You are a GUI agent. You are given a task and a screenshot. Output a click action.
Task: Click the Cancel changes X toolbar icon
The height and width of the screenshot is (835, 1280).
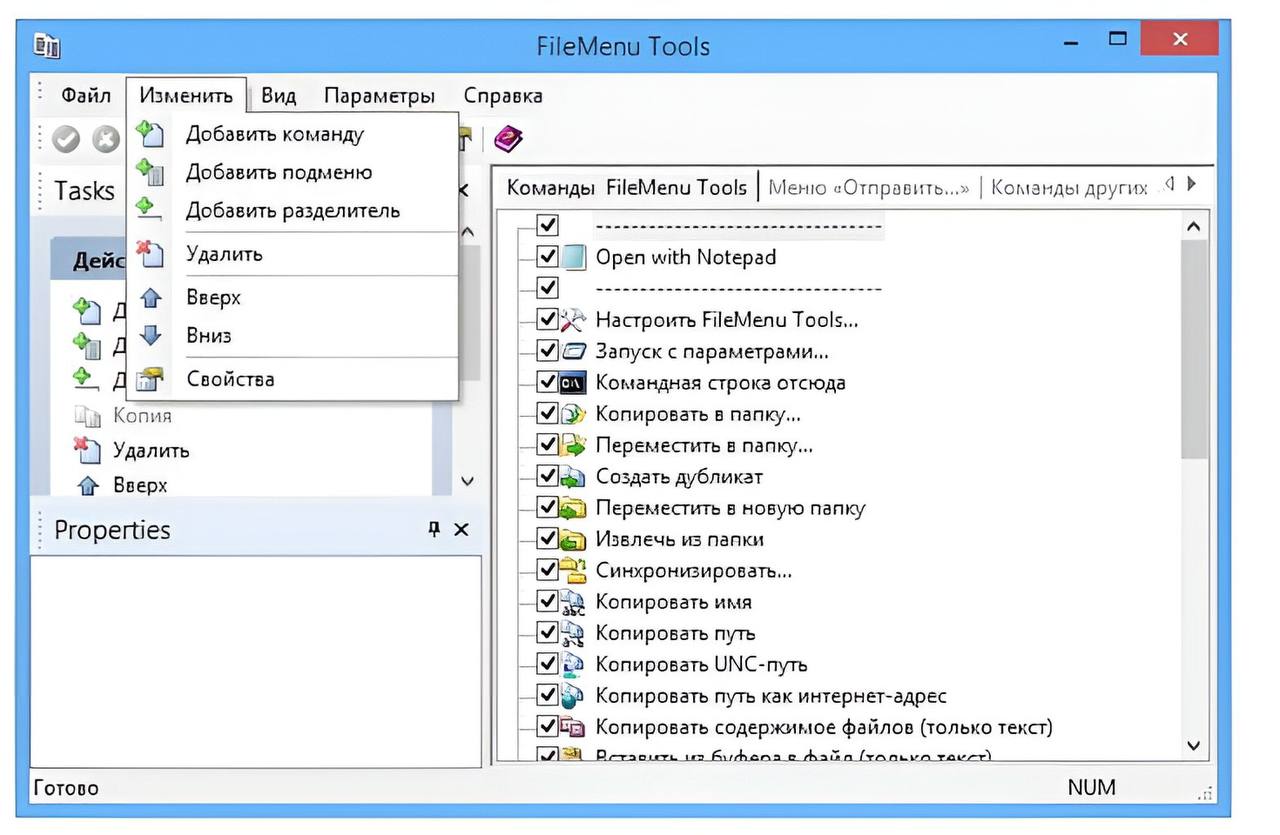point(105,140)
